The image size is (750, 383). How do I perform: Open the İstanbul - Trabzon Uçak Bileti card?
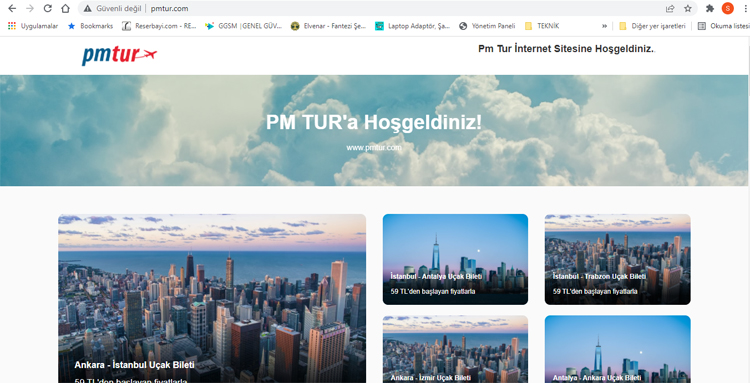pyautogui.click(x=618, y=259)
